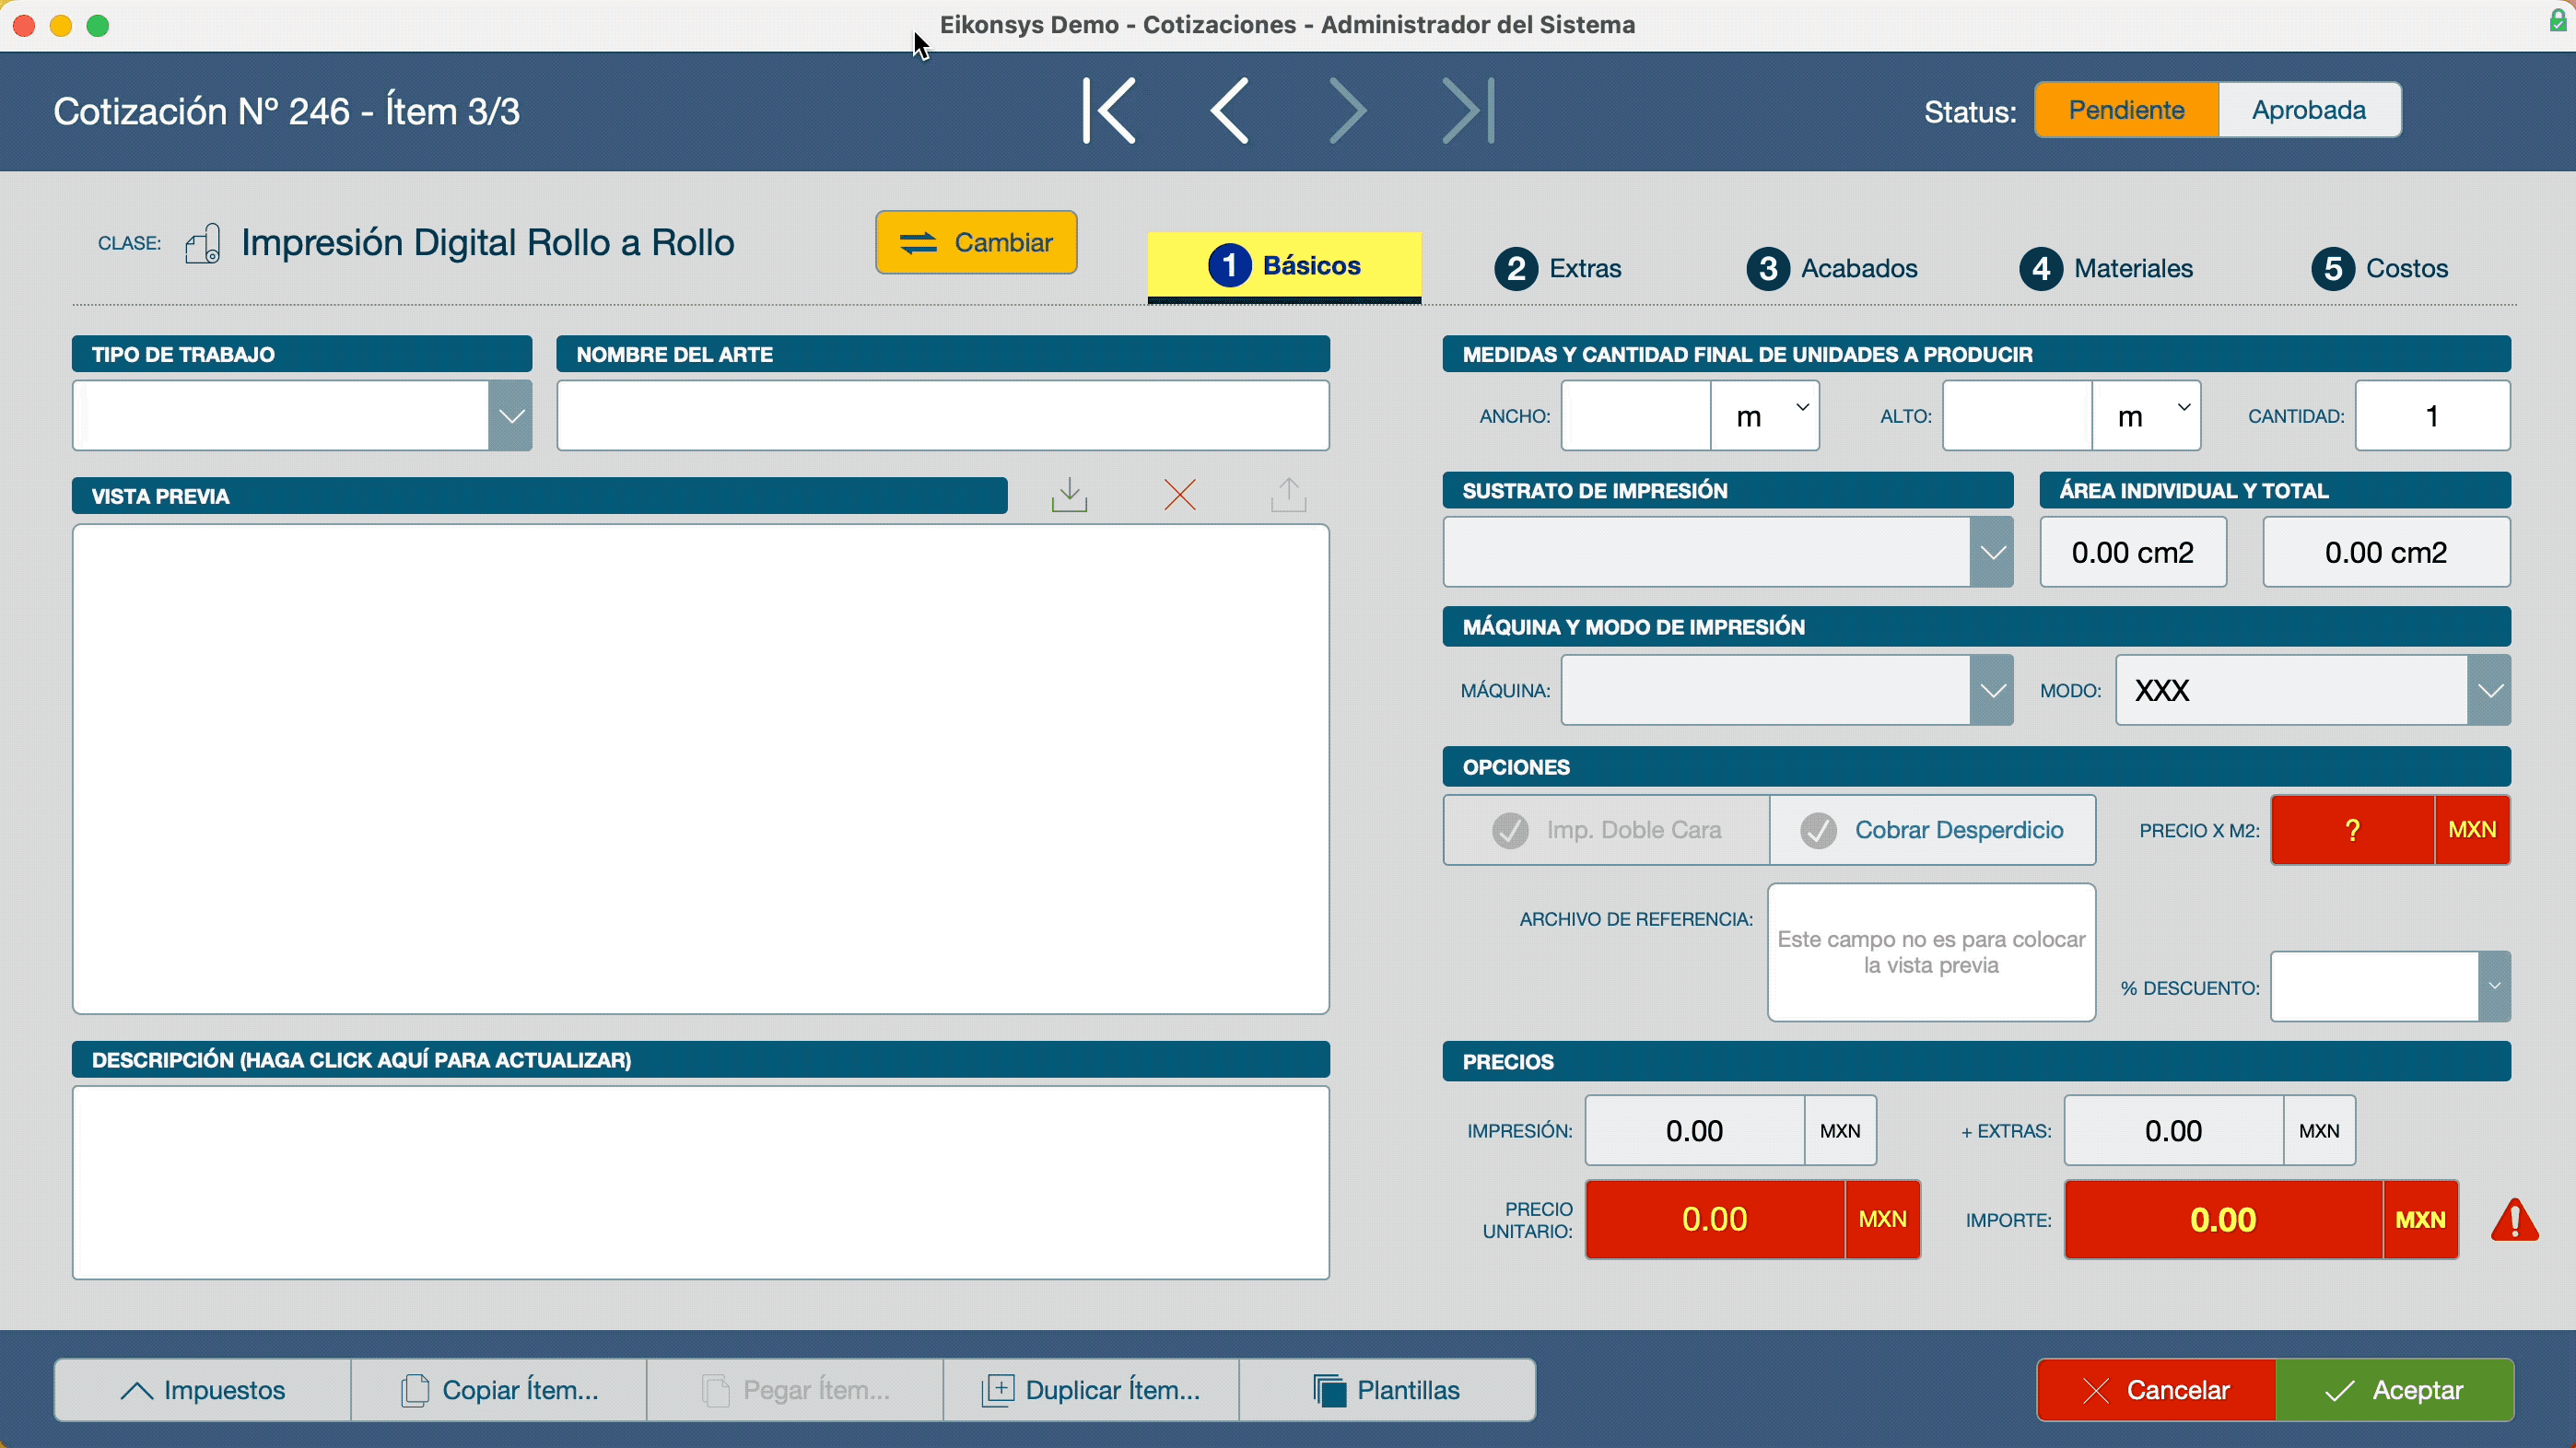
Task: Click the Cambiar button to change class
Action: coord(976,242)
